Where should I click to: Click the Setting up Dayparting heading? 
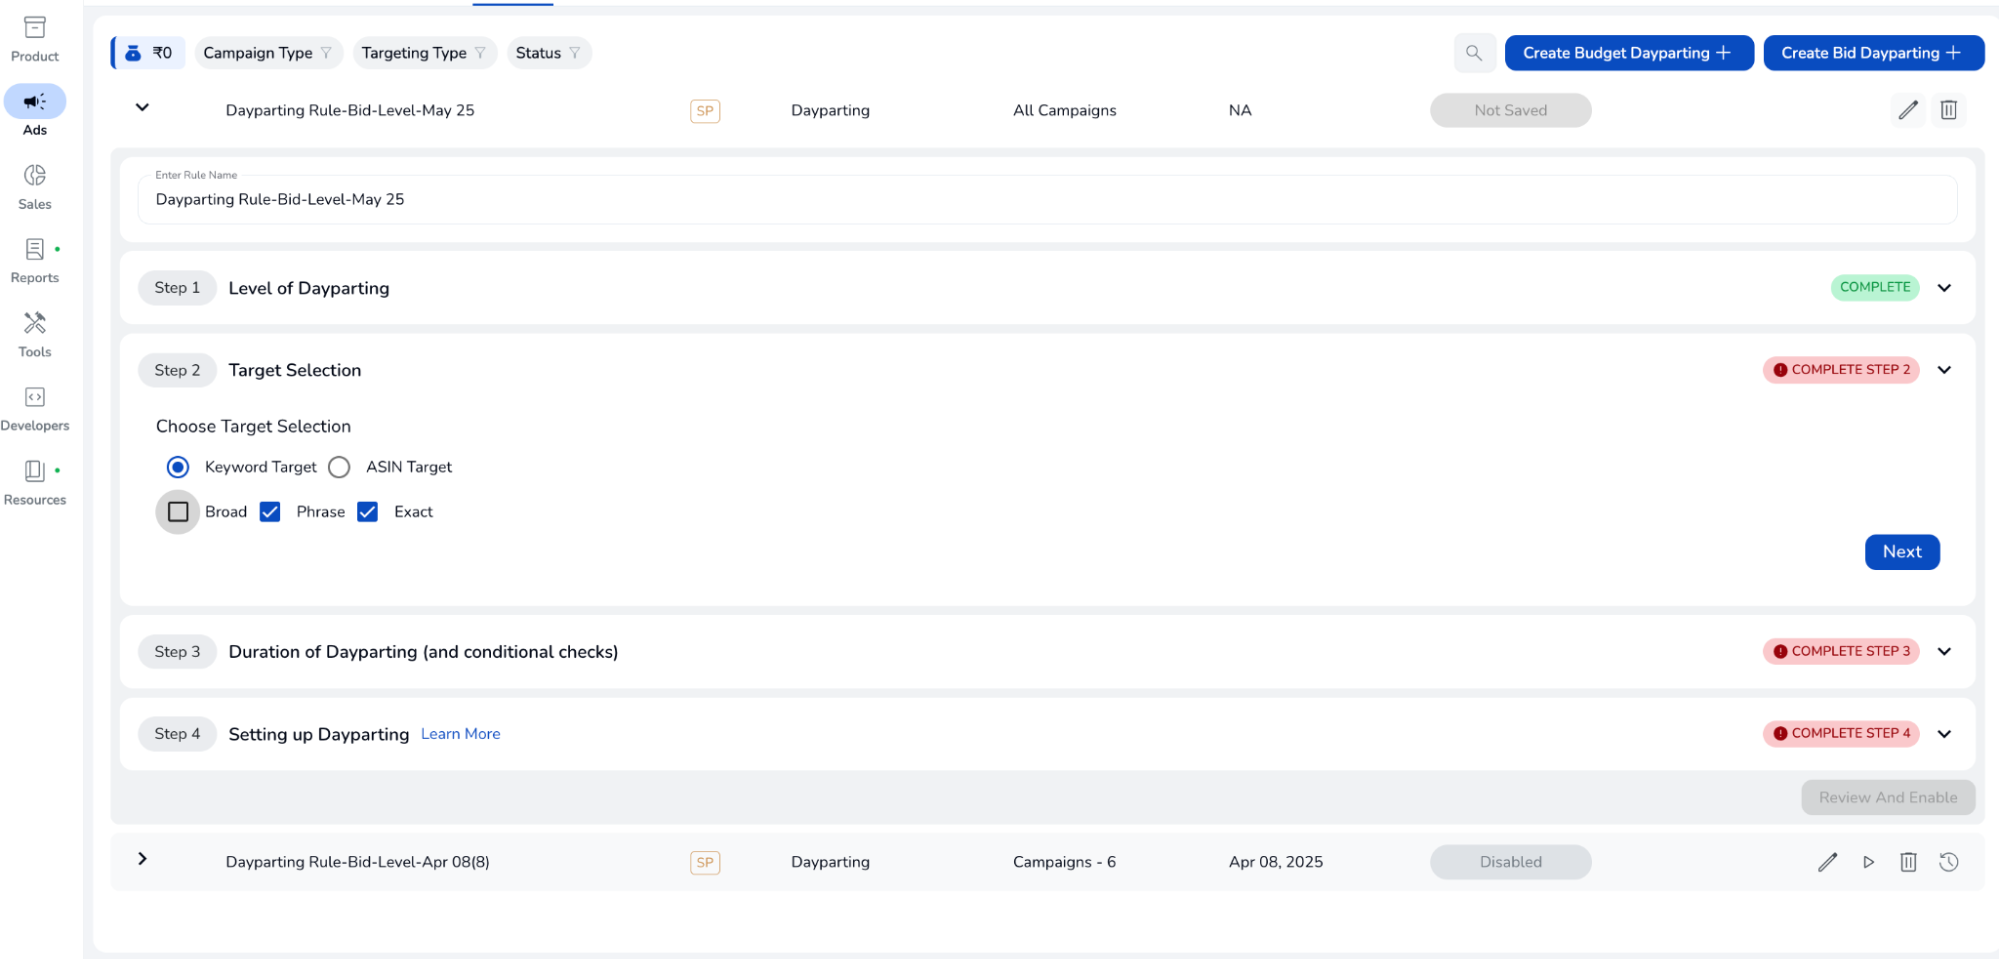tap(319, 734)
